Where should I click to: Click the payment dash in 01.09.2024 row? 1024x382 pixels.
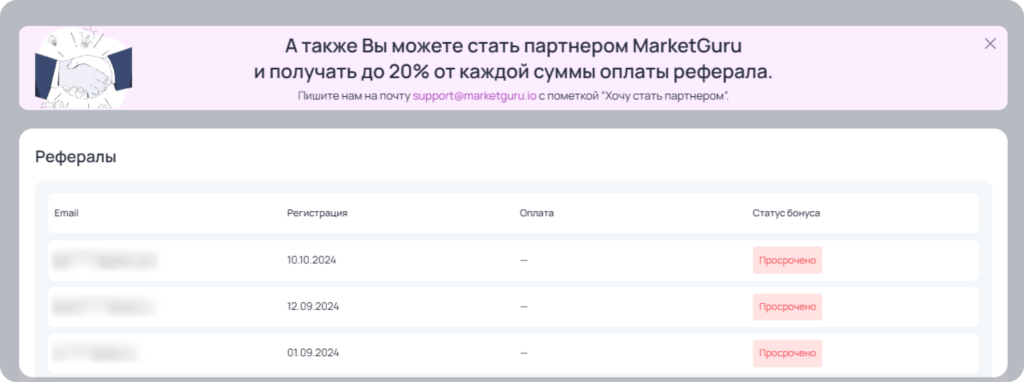click(x=524, y=353)
